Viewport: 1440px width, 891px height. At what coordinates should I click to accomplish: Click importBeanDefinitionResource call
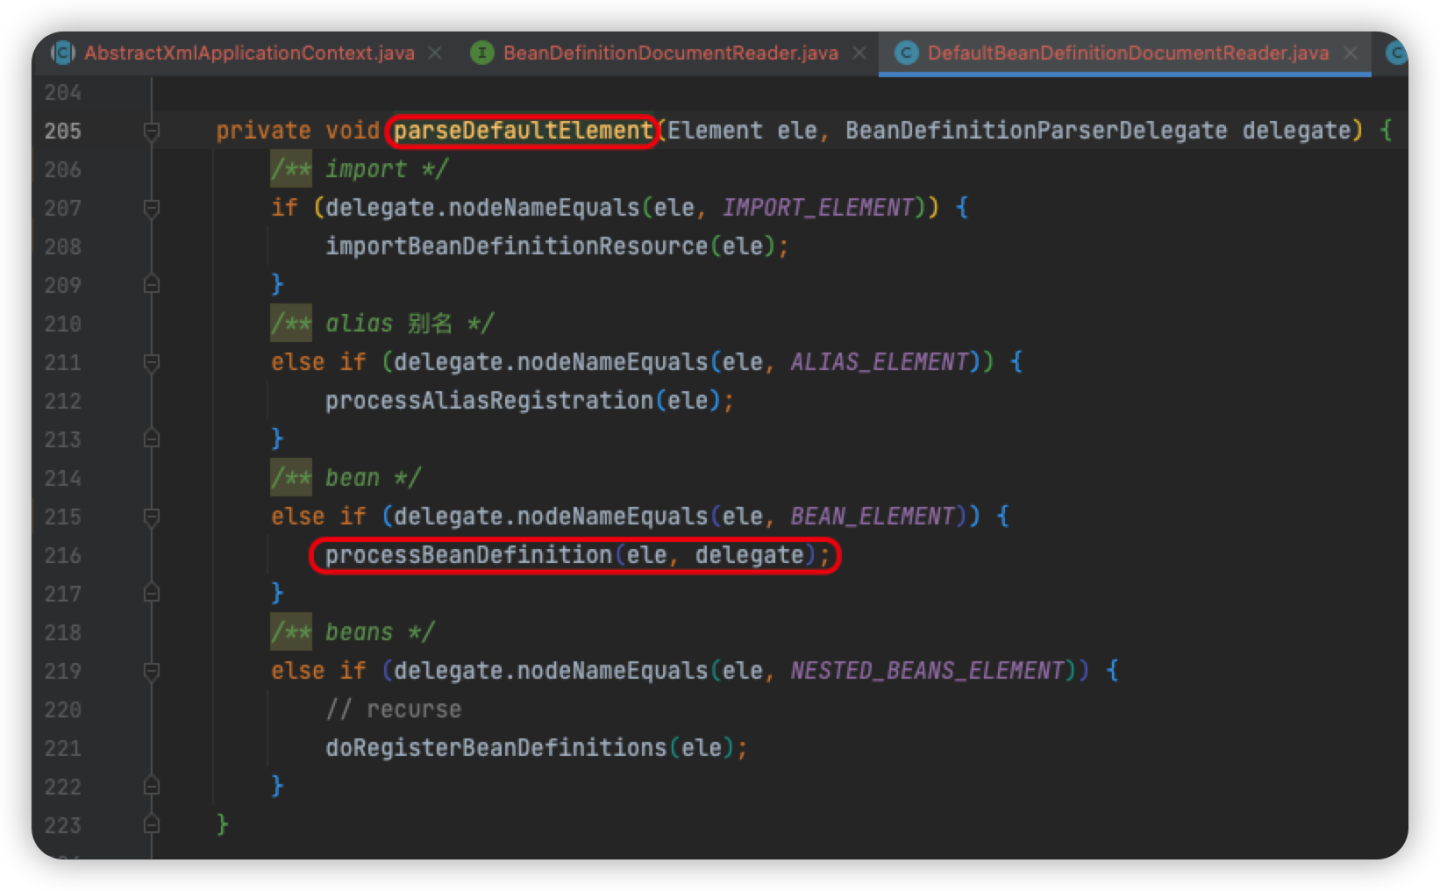[516, 246]
